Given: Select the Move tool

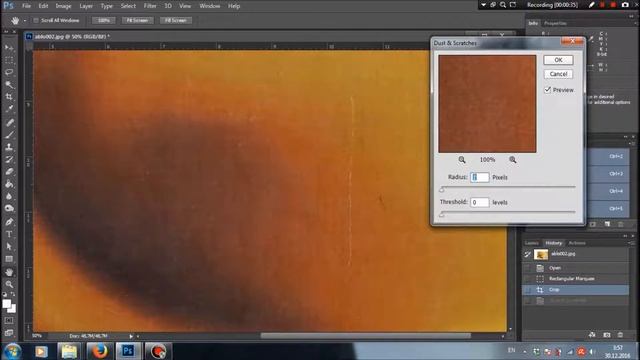Looking at the screenshot, I should coord(9,48).
